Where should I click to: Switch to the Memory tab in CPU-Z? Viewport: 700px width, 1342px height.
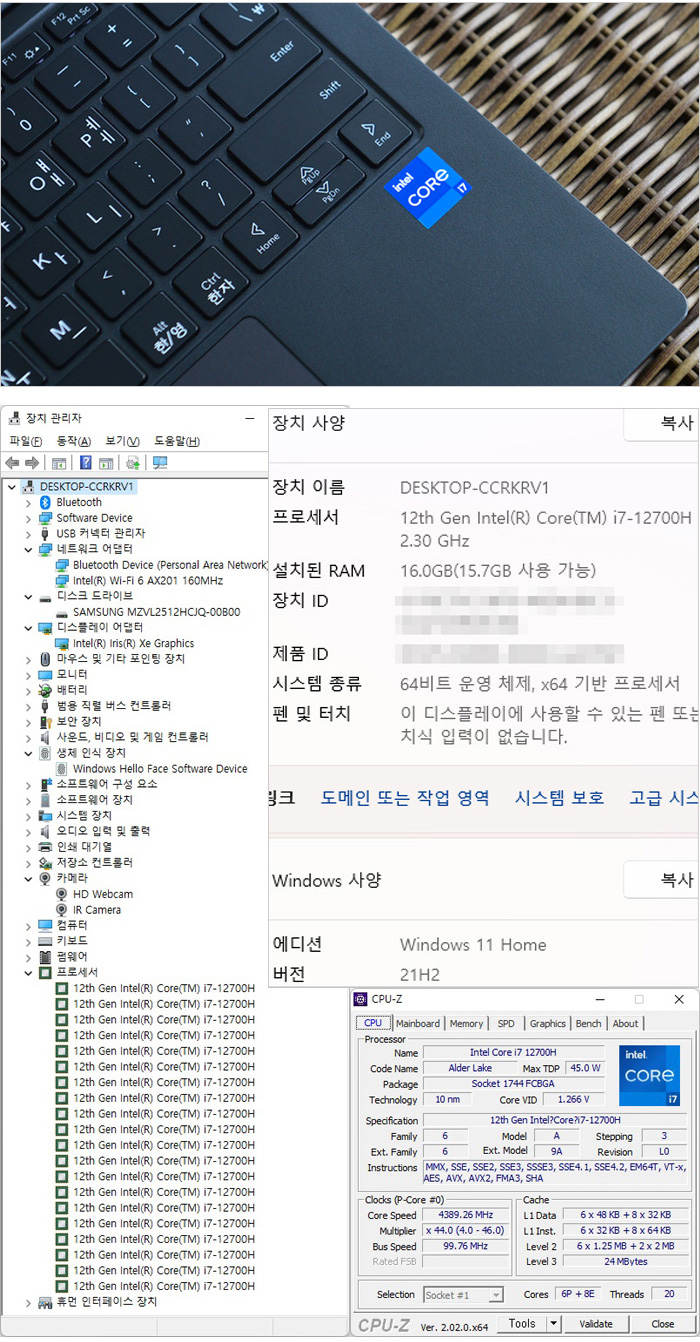click(x=466, y=1023)
